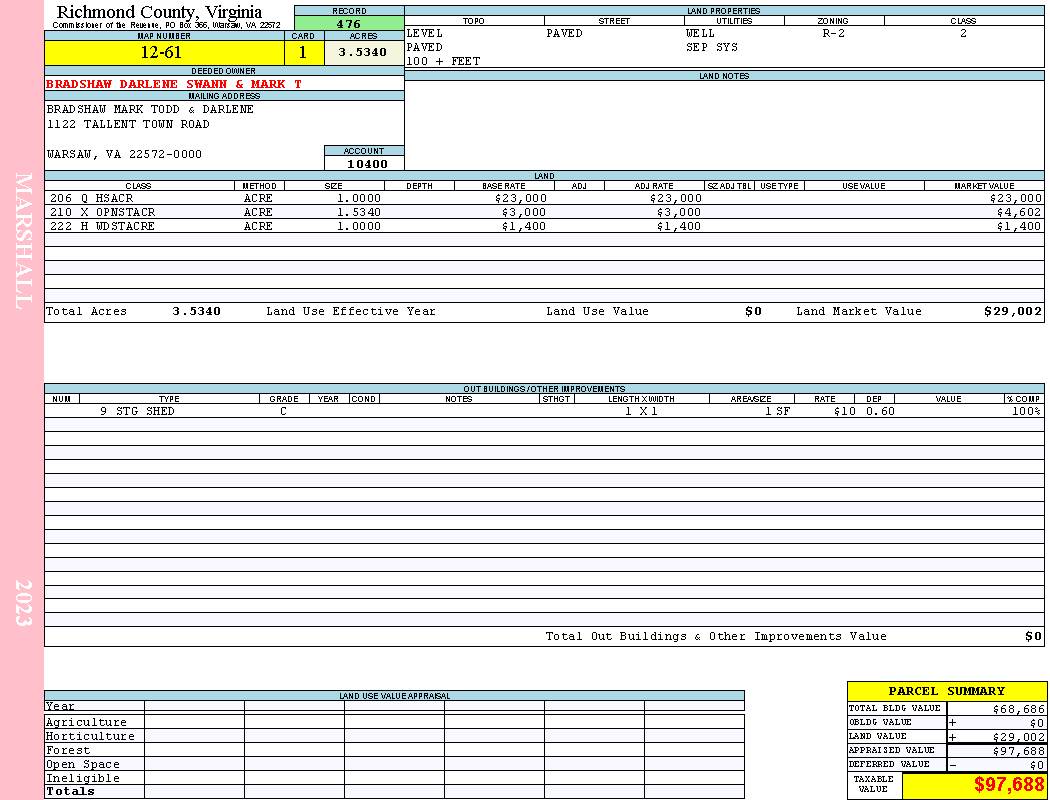Click 100 + FEET in land properties
The image size is (1050, 800).
coord(443,62)
